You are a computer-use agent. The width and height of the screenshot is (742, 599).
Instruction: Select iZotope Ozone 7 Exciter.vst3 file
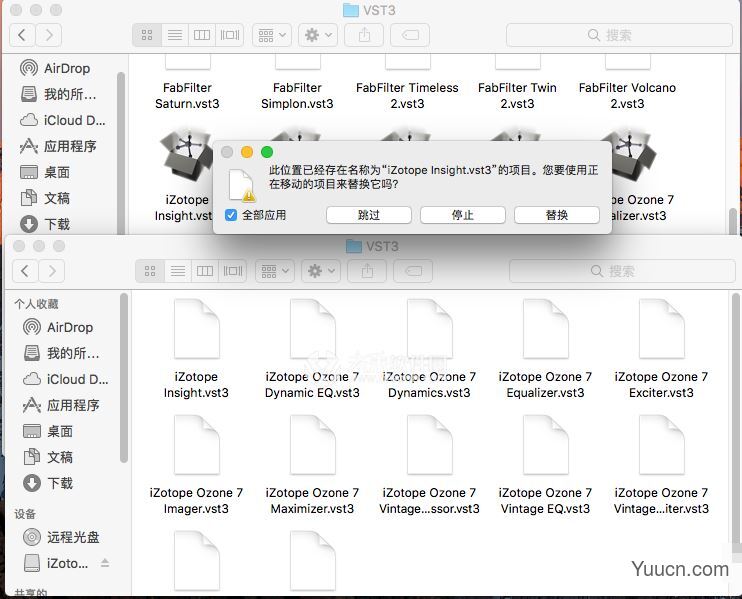661,349
